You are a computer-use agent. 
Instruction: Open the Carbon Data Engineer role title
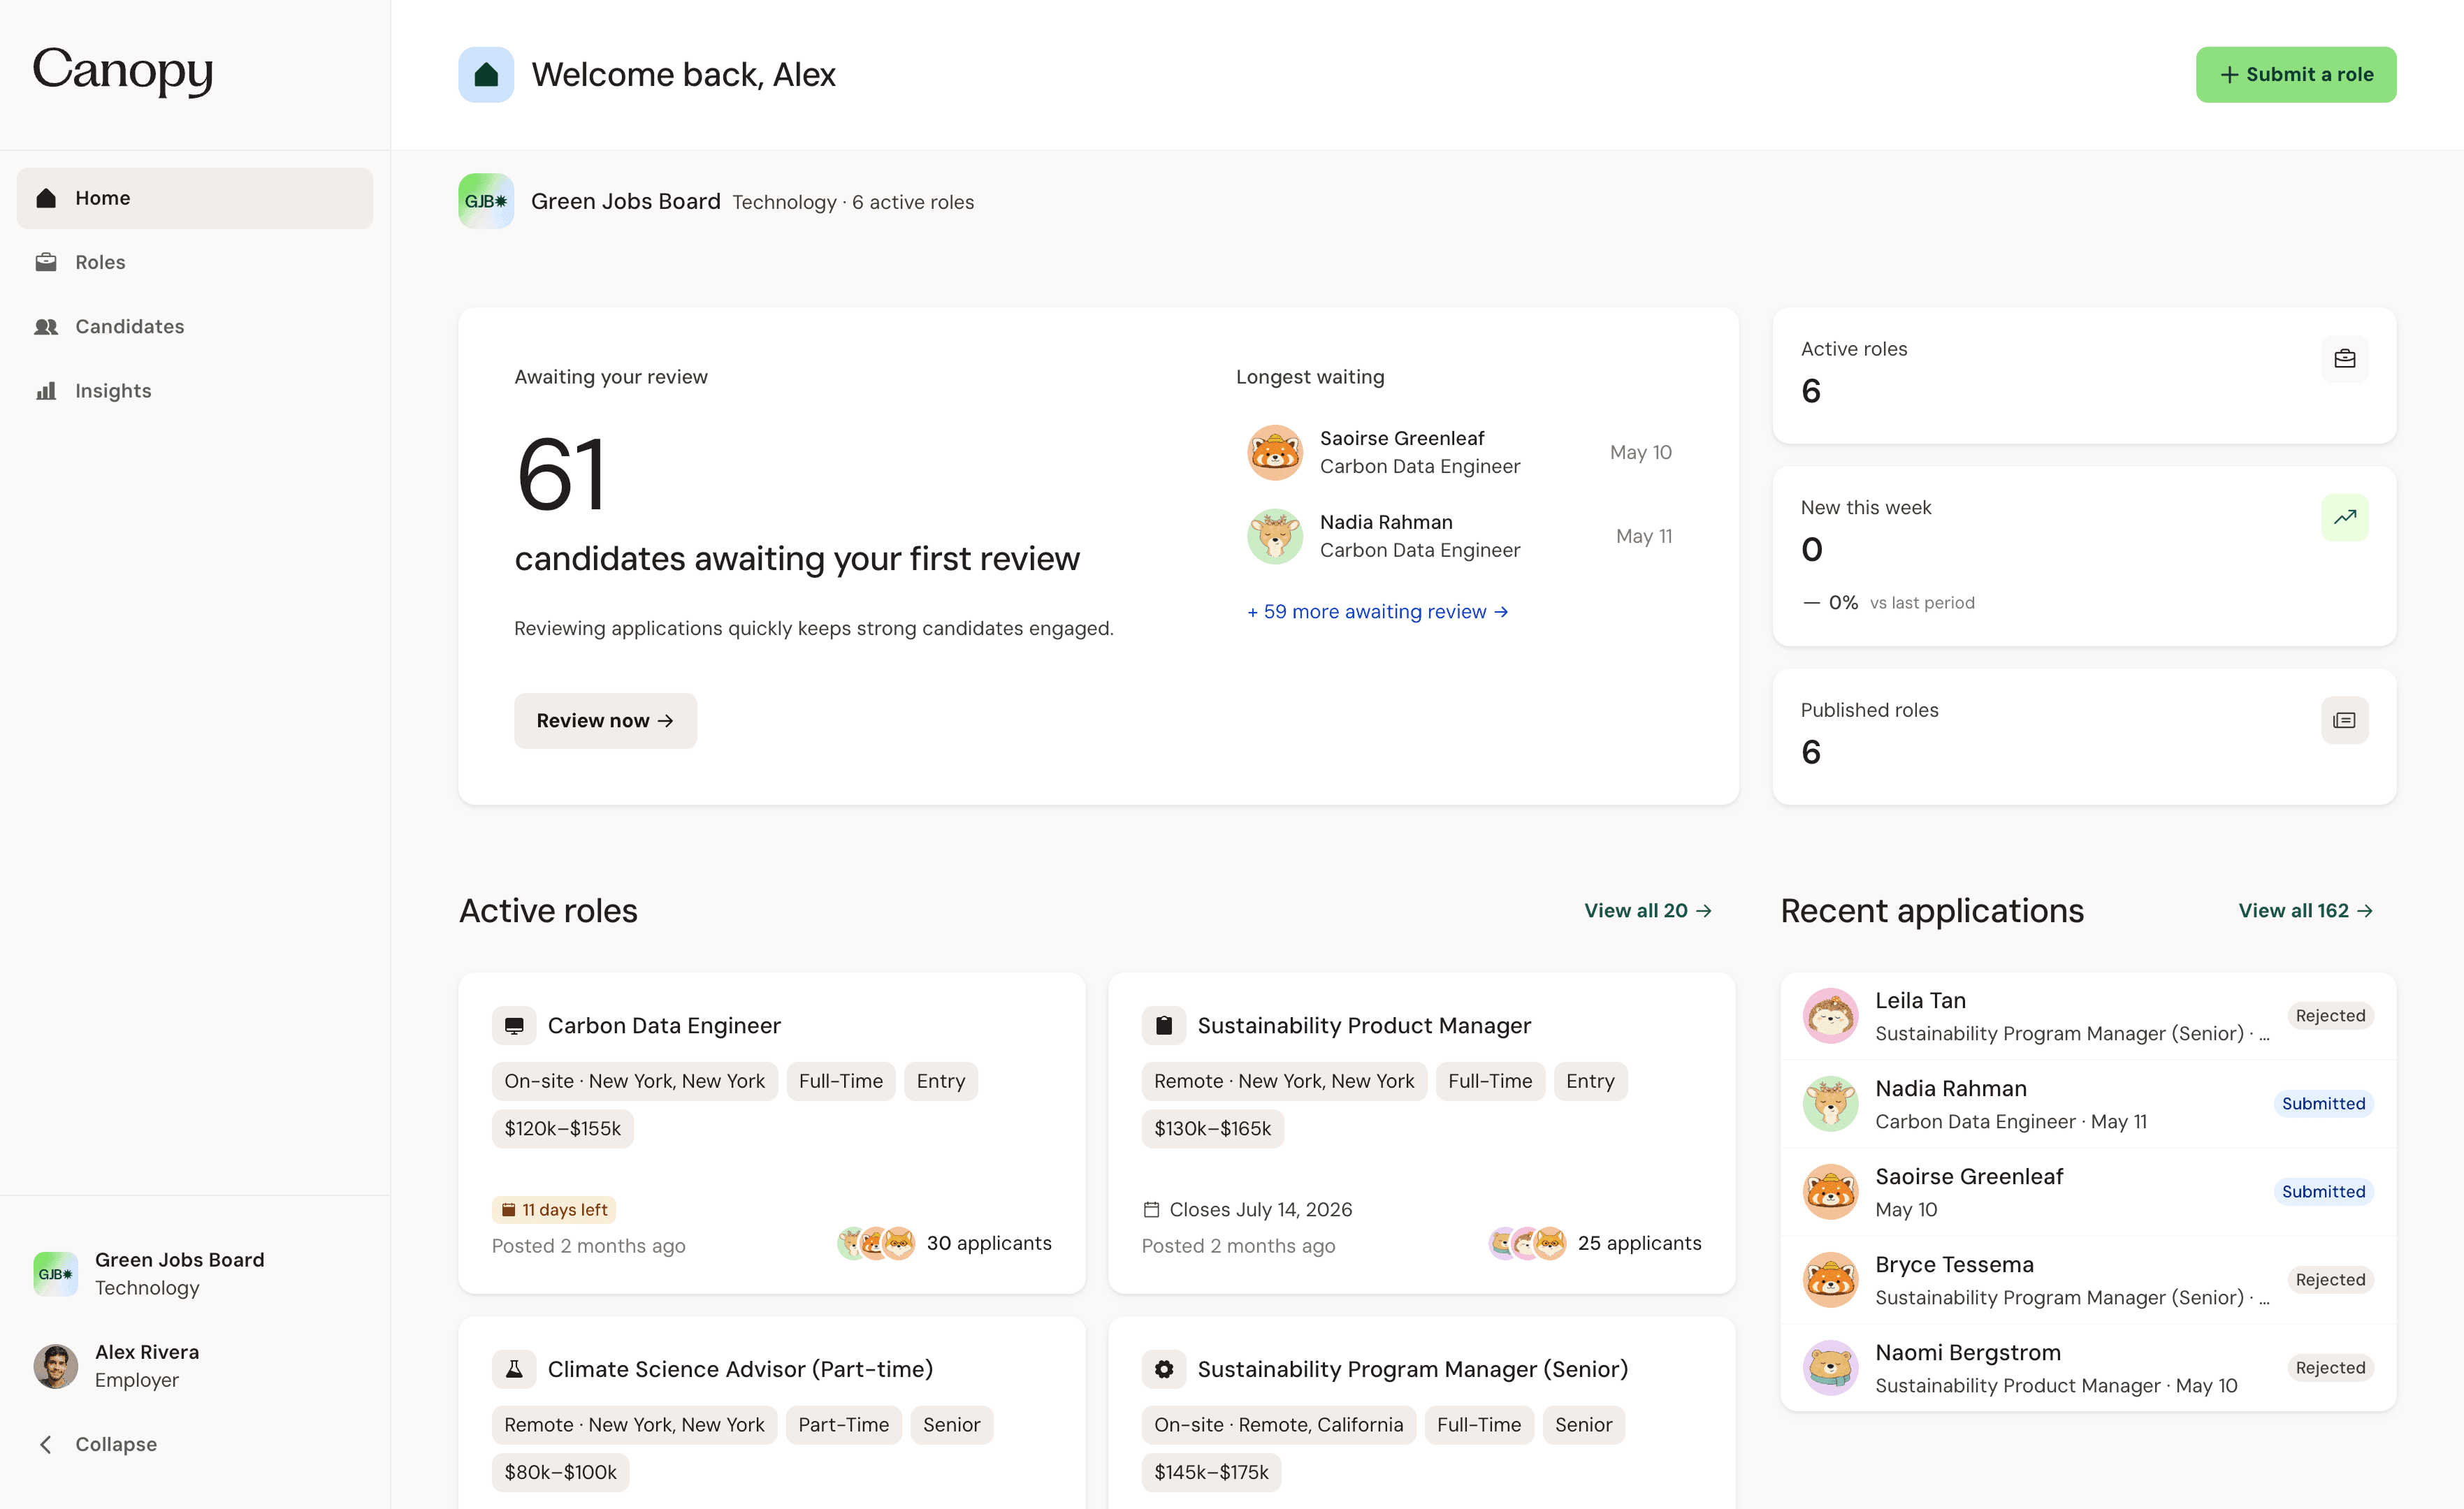tap(664, 1025)
